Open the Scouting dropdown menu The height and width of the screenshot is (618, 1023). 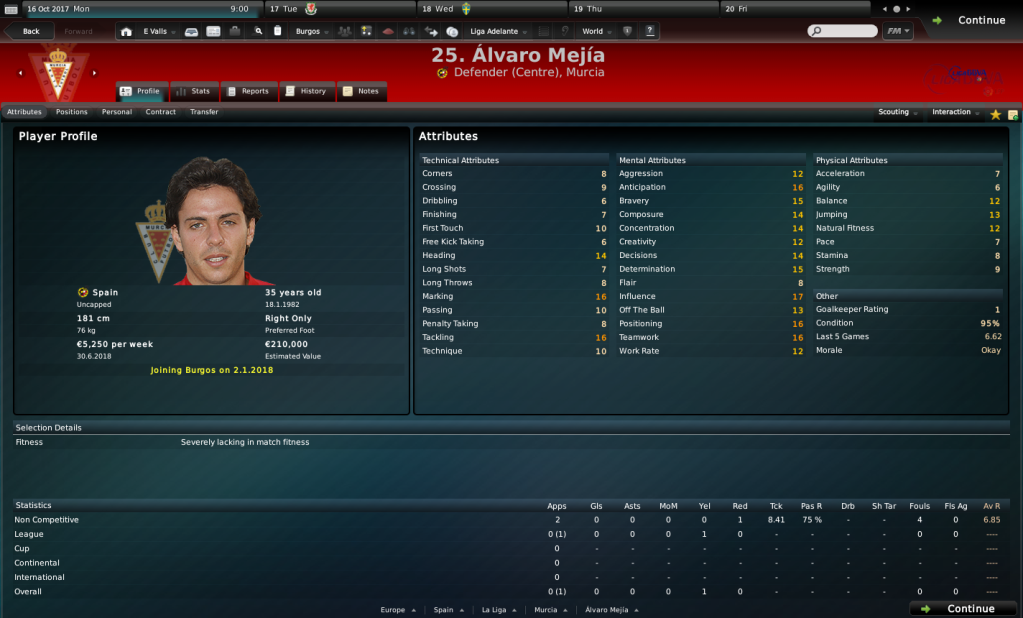[x=898, y=112]
